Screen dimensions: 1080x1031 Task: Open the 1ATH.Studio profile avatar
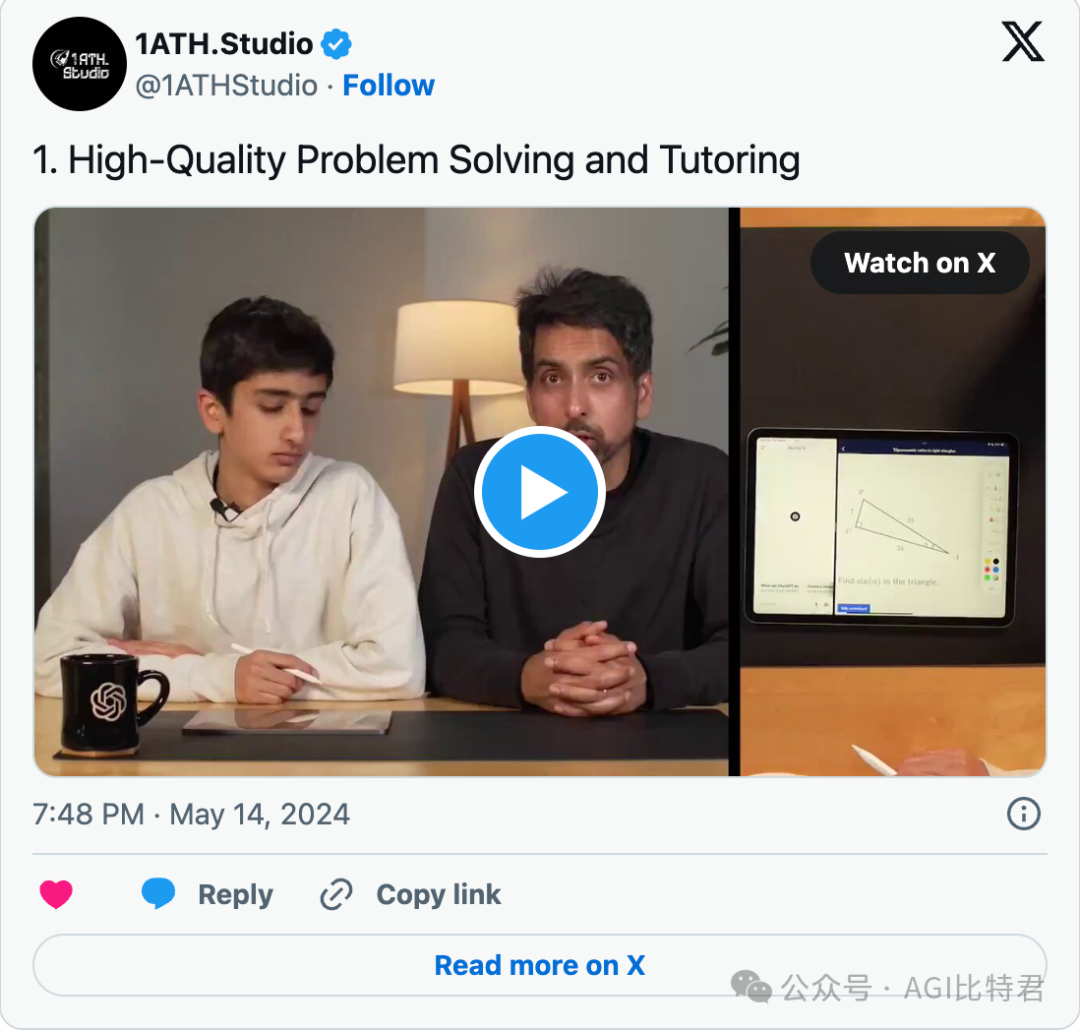tap(79, 64)
